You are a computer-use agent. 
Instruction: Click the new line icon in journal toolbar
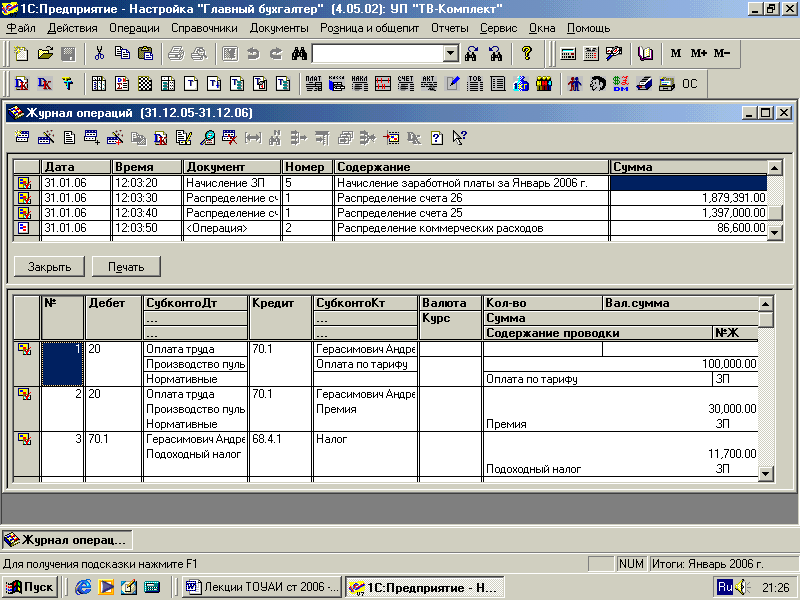(22, 137)
